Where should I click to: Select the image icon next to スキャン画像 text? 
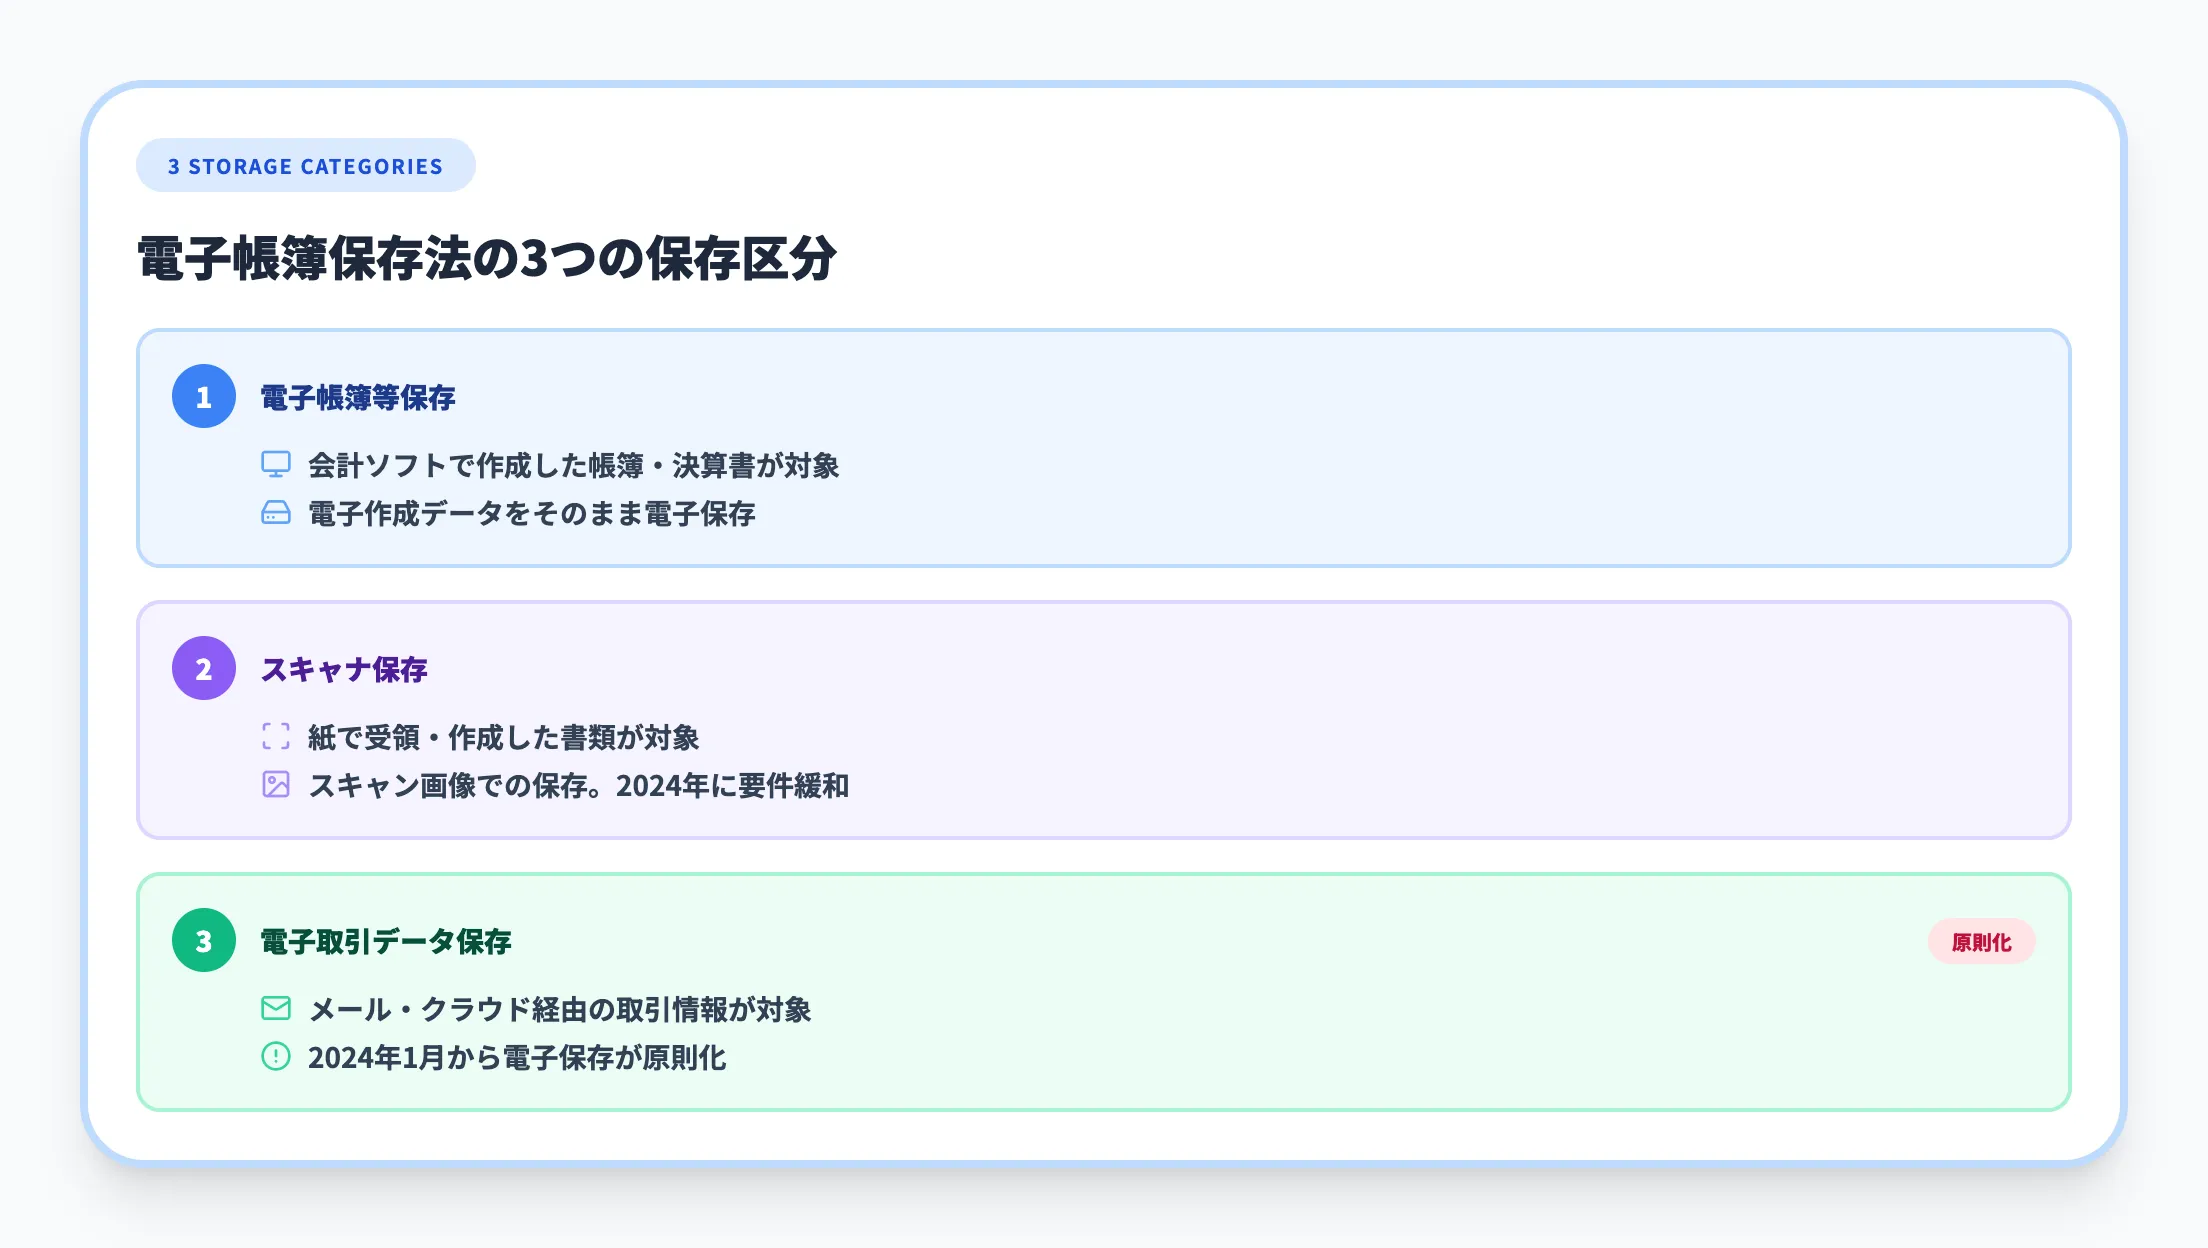click(x=274, y=786)
